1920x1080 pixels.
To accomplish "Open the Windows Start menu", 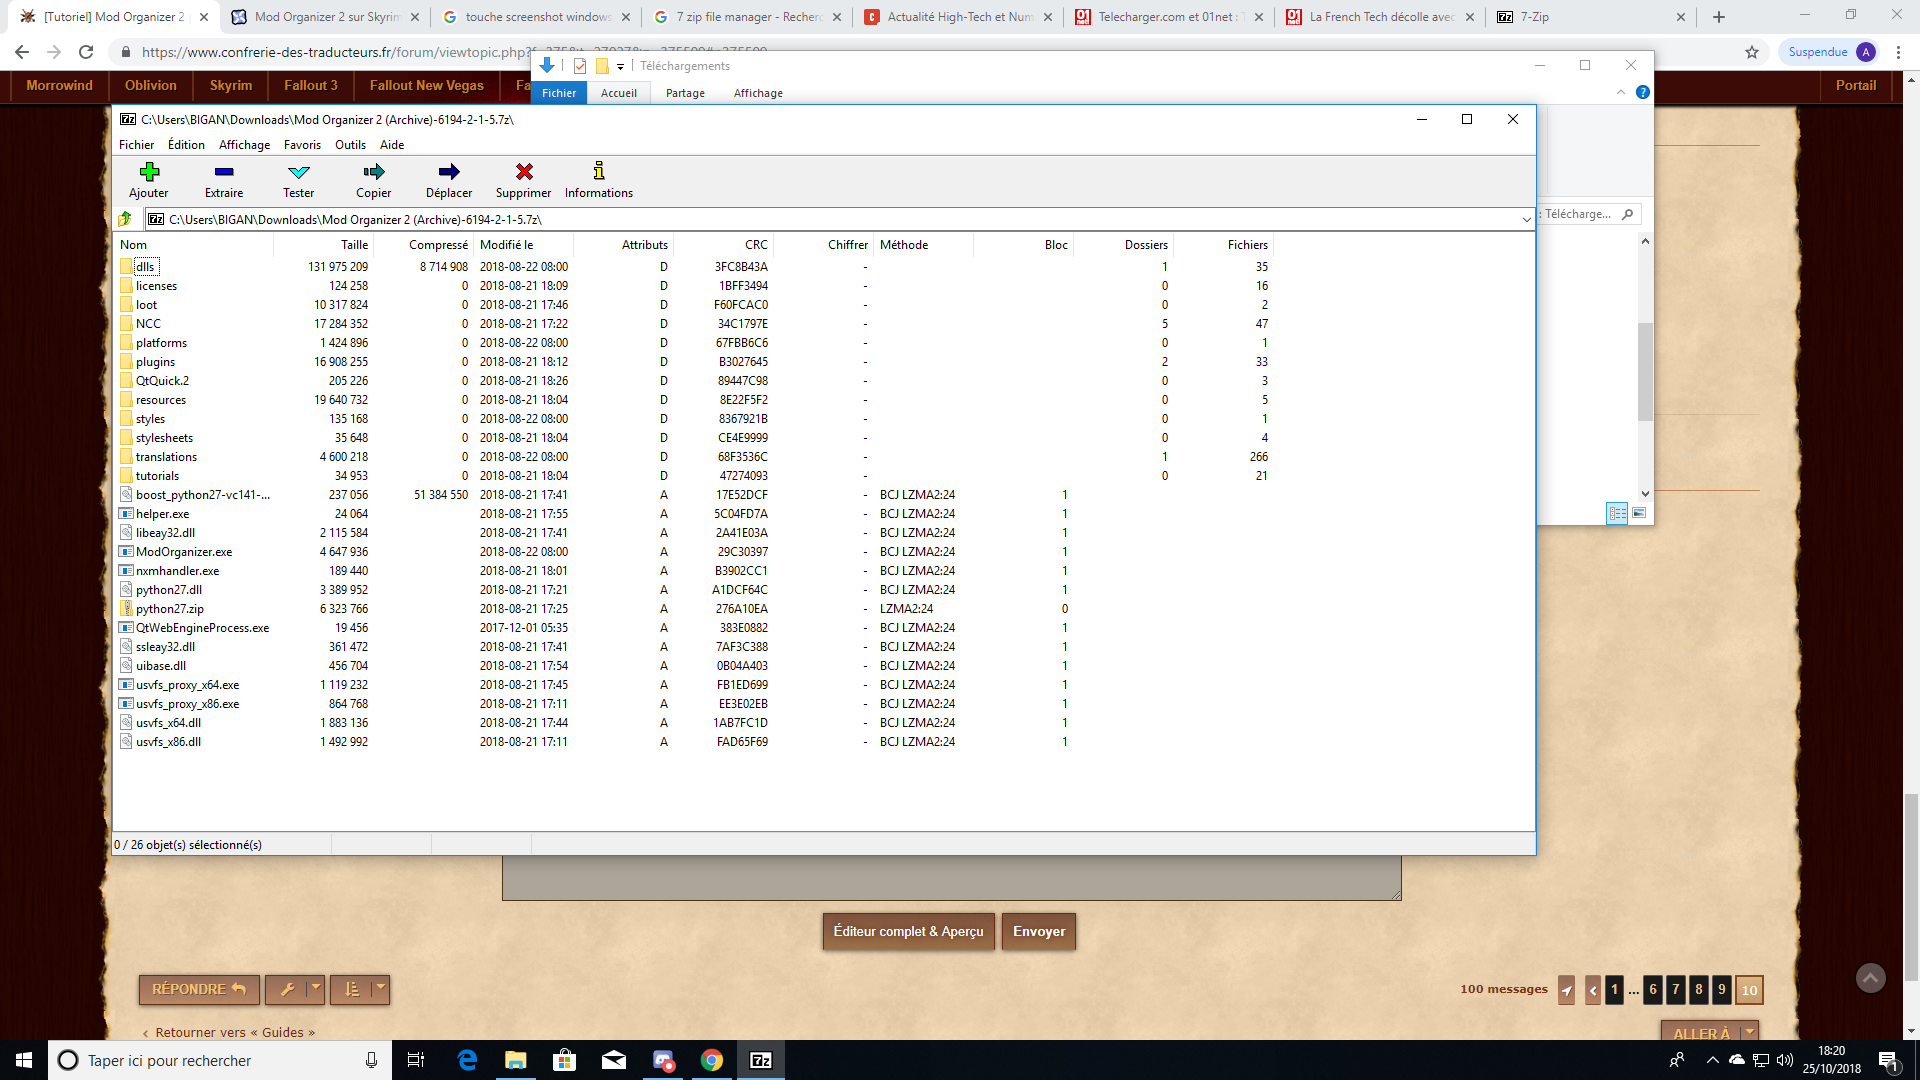I will click(24, 1060).
